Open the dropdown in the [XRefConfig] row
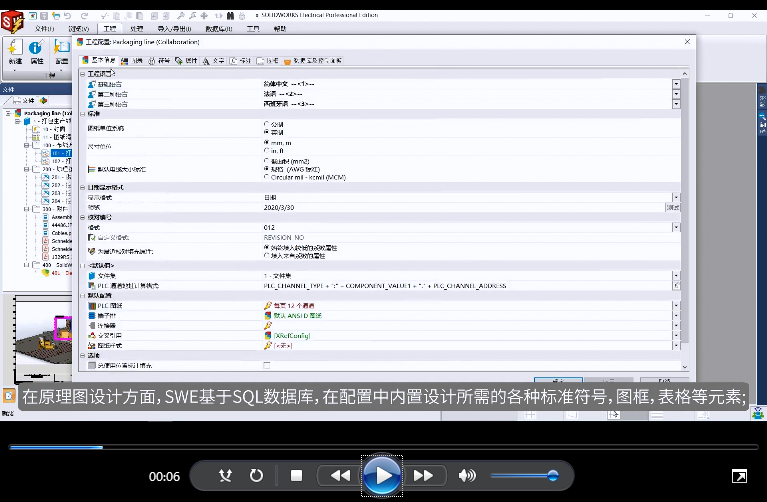This screenshot has height=502, width=767. pos(676,336)
